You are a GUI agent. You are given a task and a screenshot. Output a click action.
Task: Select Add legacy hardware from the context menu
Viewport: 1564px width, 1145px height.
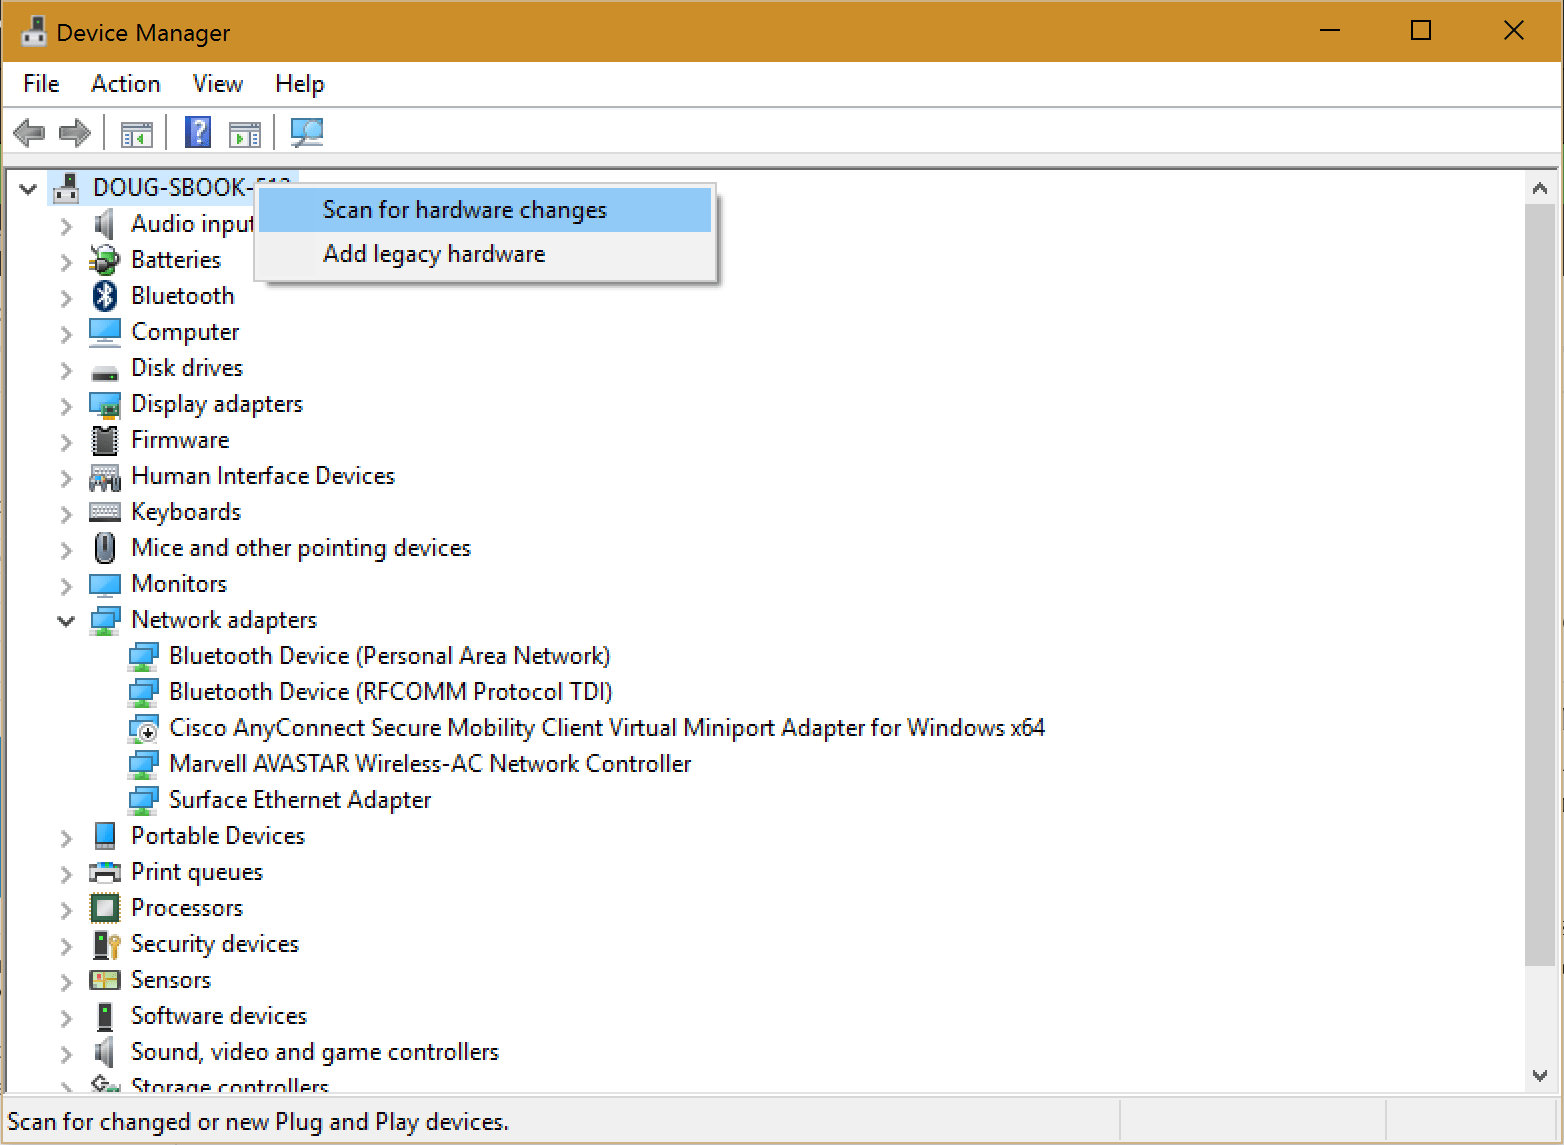(x=433, y=253)
